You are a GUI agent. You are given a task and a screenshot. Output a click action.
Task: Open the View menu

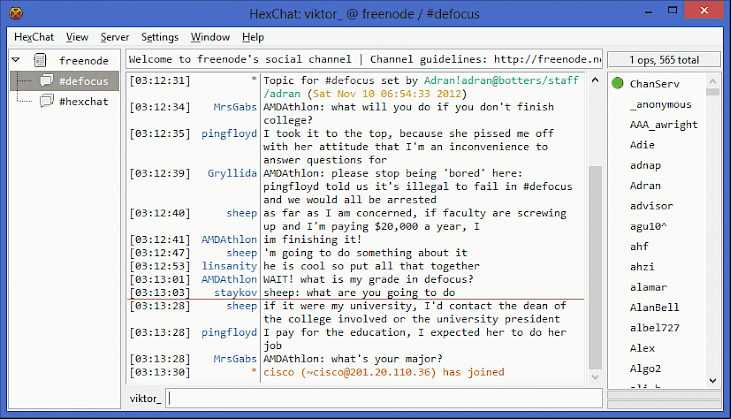tap(77, 37)
